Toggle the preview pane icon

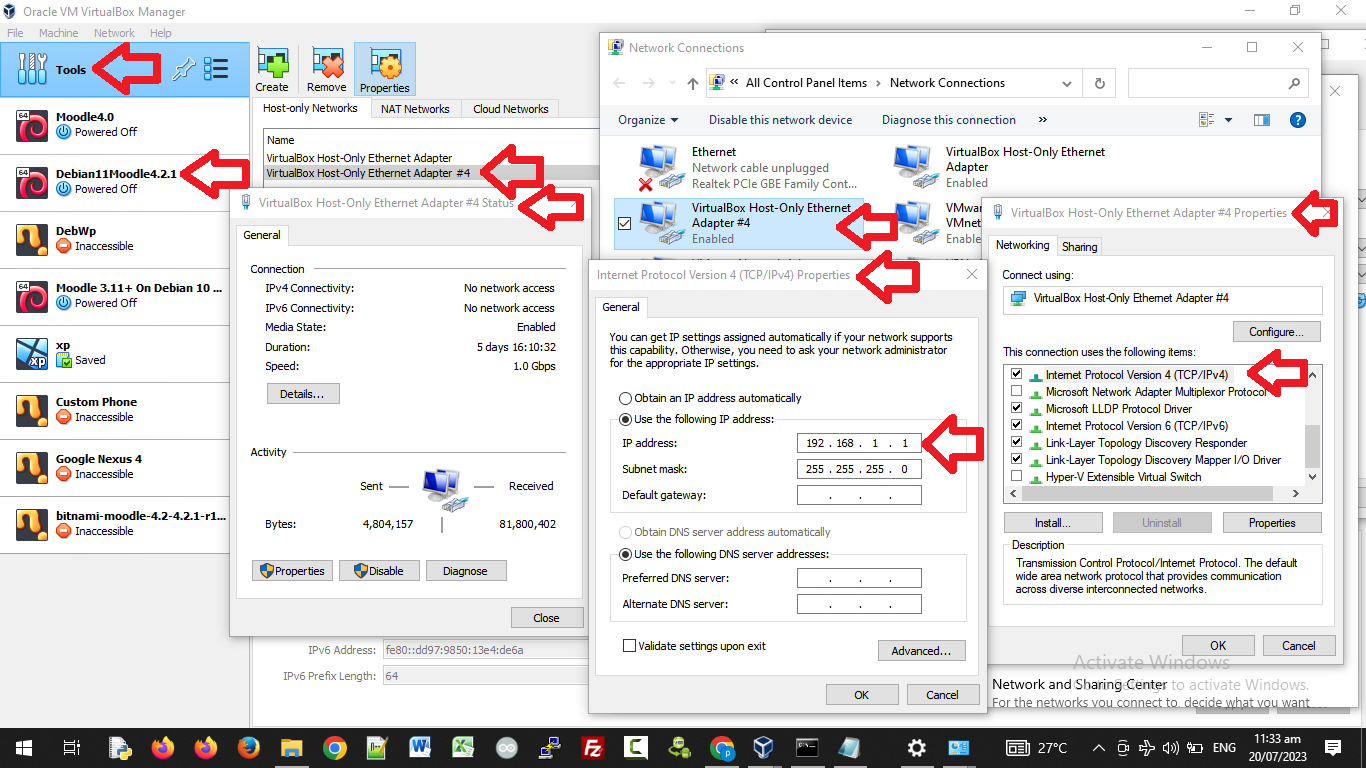click(1262, 120)
